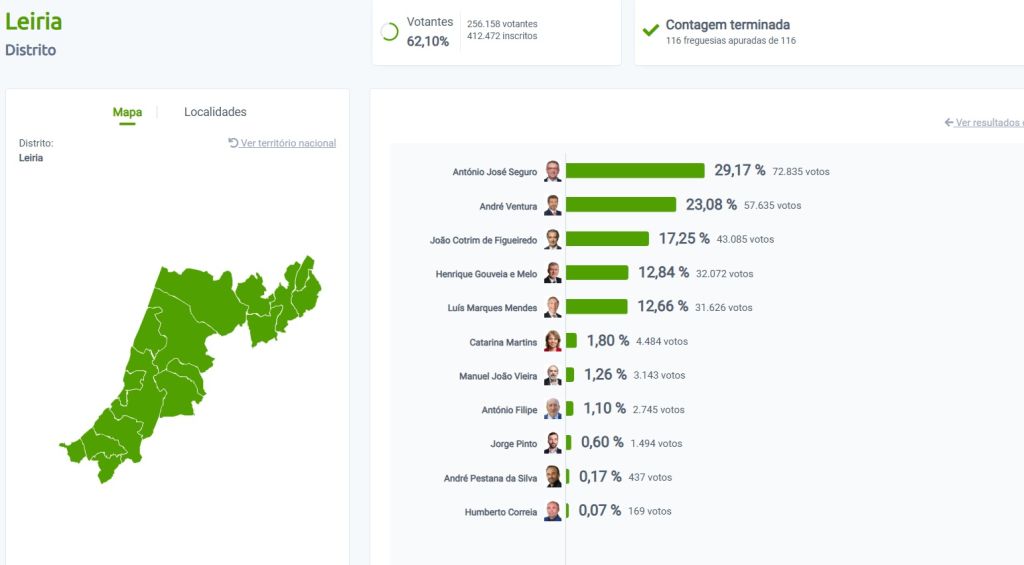Image resolution: width=1024 pixels, height=565 pixels.
Task: Click the Luís Marques Mendes name label
Action: pos(492,308)
